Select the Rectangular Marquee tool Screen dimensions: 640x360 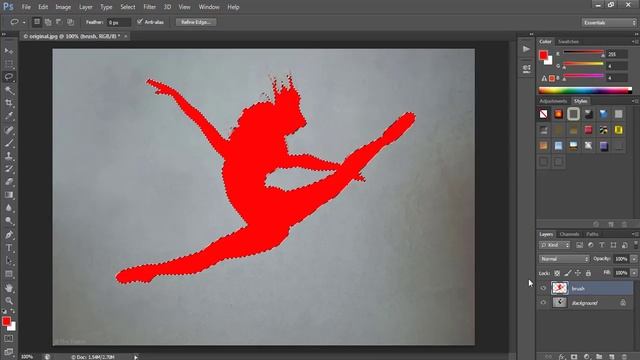coord(9,64)
